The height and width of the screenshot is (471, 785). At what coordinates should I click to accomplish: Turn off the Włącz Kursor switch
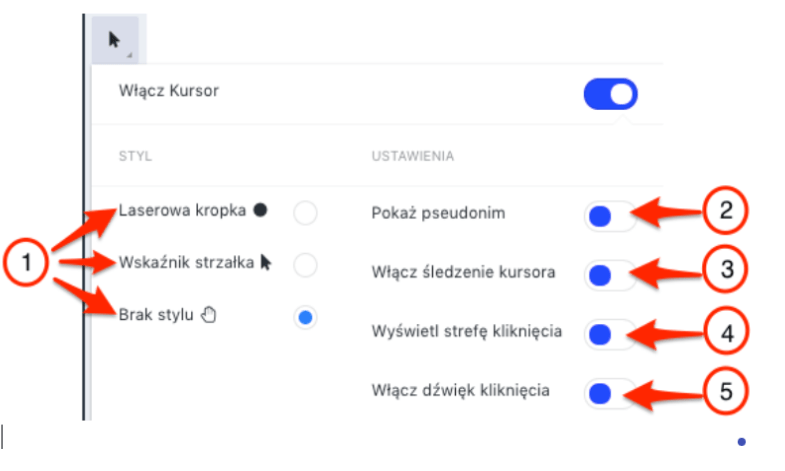click(610, 94)
